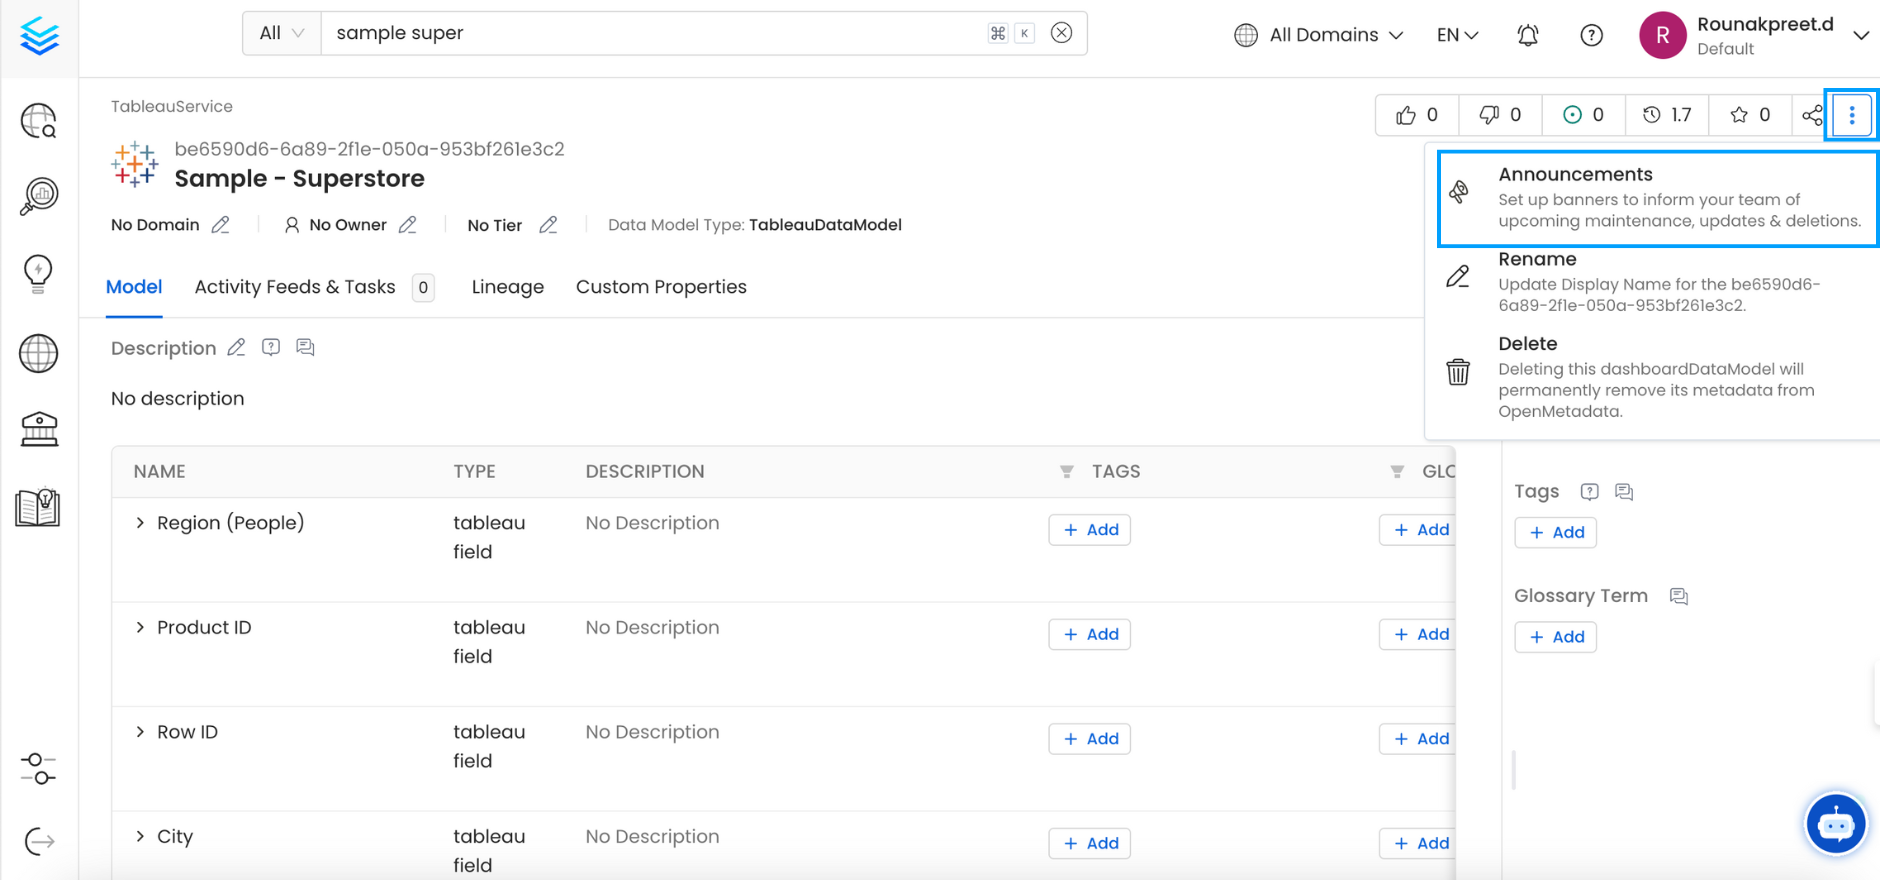The height and width of the screenshot is (880, 1880).
Task: Open the EN language dropdown
Action: [1457, 35]
